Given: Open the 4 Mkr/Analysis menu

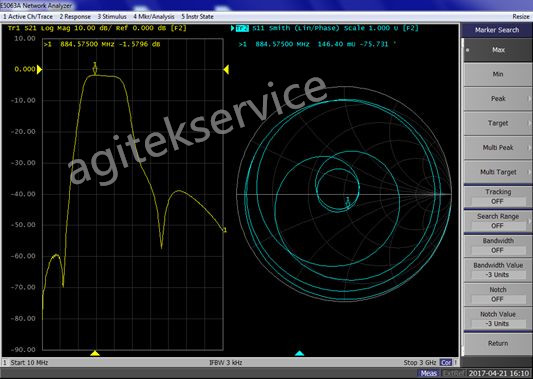Looking at the screenshot, I should 154,17.
